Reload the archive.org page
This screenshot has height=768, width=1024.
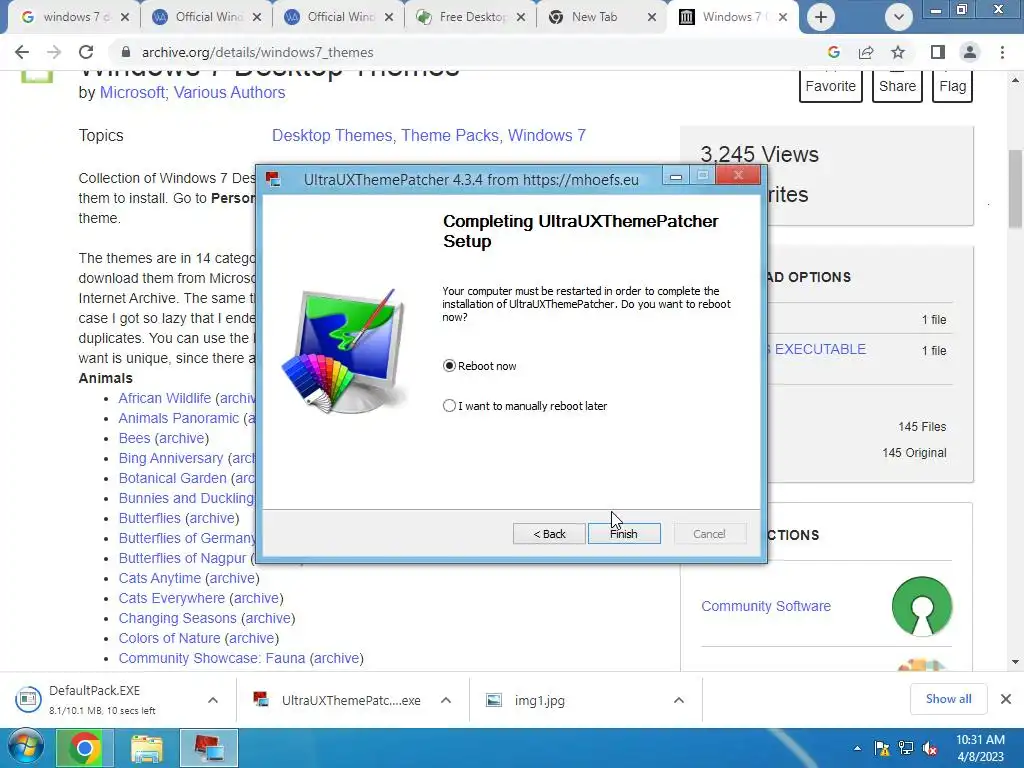86,52
